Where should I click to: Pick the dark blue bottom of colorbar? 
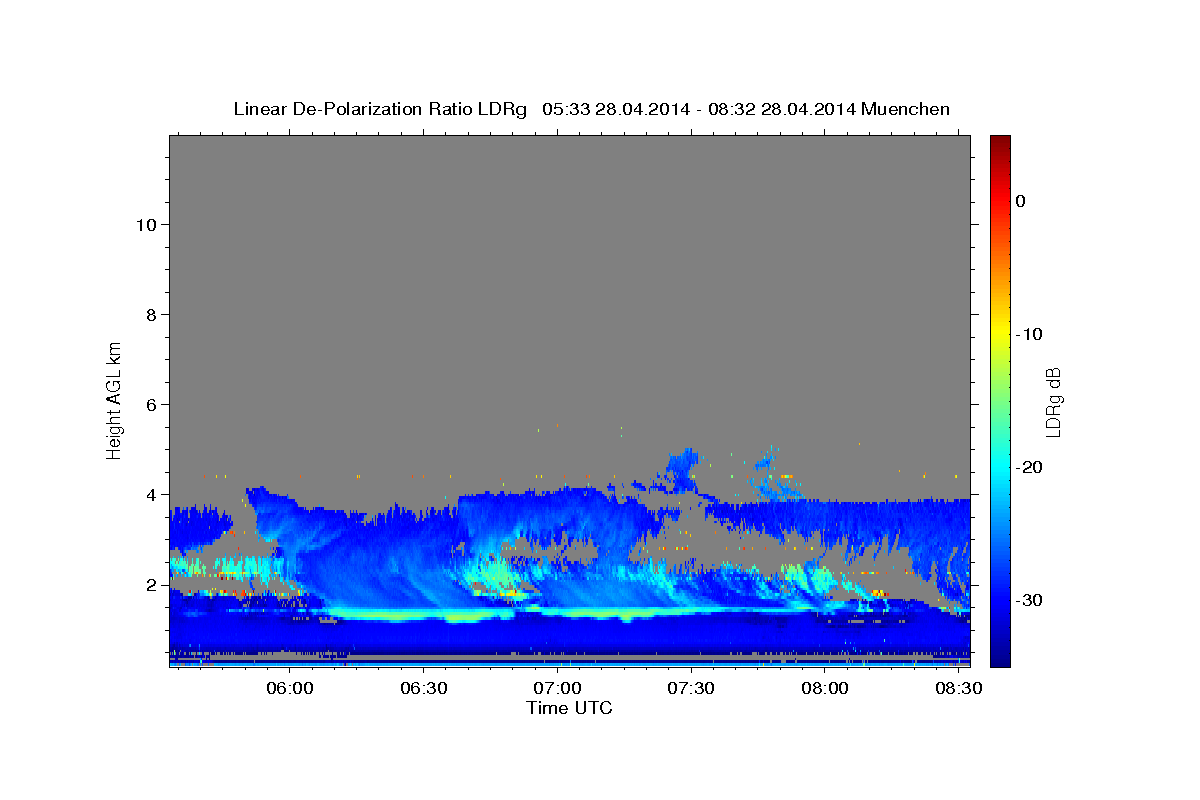[1000, 660]
